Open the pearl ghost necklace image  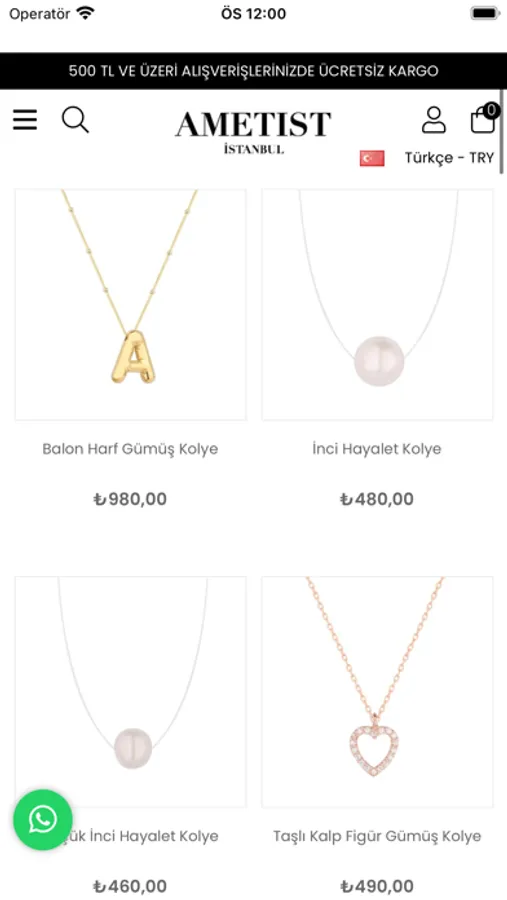(x=377, y=305)
